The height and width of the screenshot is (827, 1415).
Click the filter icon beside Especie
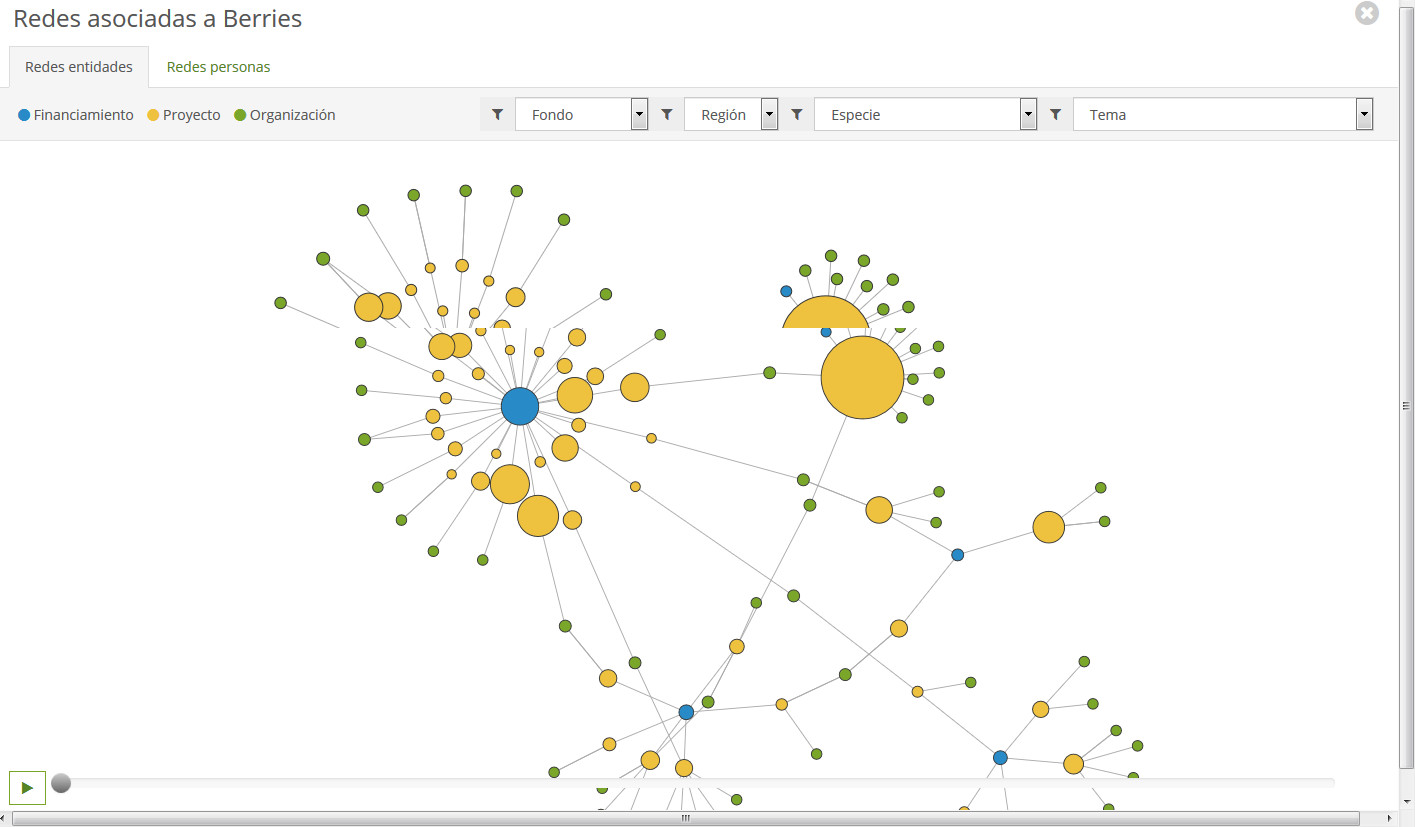pos(796,115)
